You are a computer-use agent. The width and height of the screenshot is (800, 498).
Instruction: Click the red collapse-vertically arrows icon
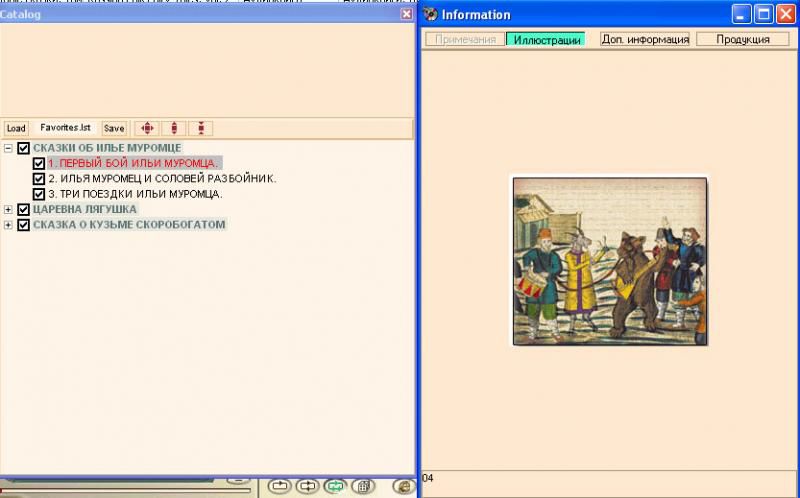201,128
